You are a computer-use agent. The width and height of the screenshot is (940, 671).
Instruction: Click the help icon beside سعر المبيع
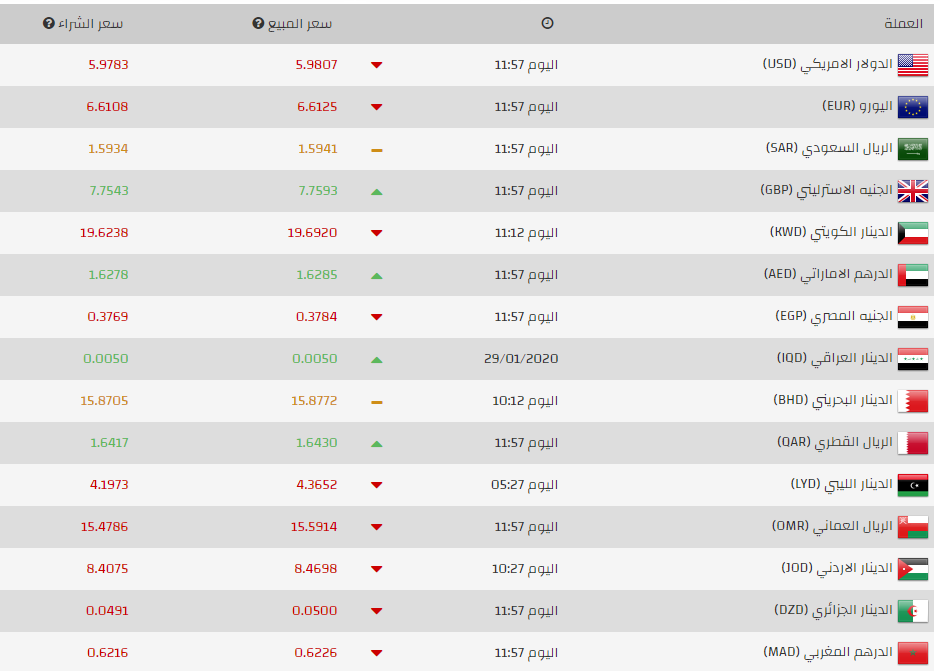click(258, 23)
